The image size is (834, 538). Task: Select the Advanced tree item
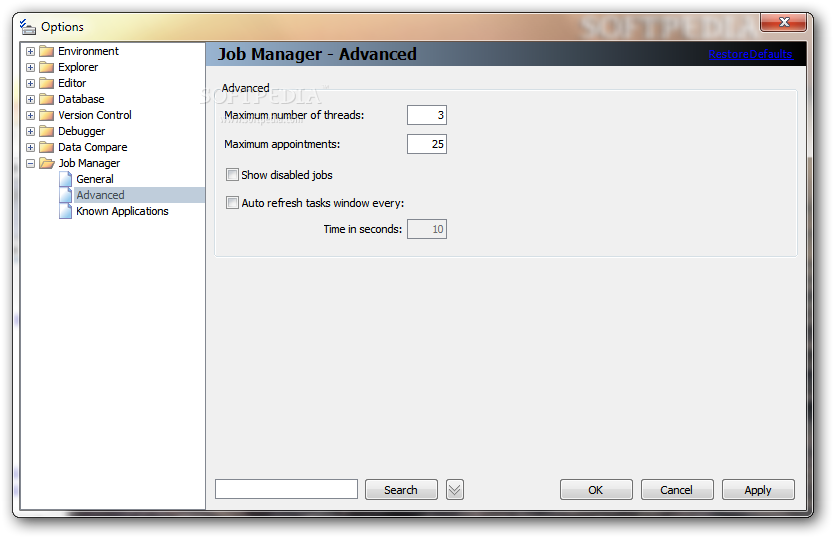(x=101, y=195)
